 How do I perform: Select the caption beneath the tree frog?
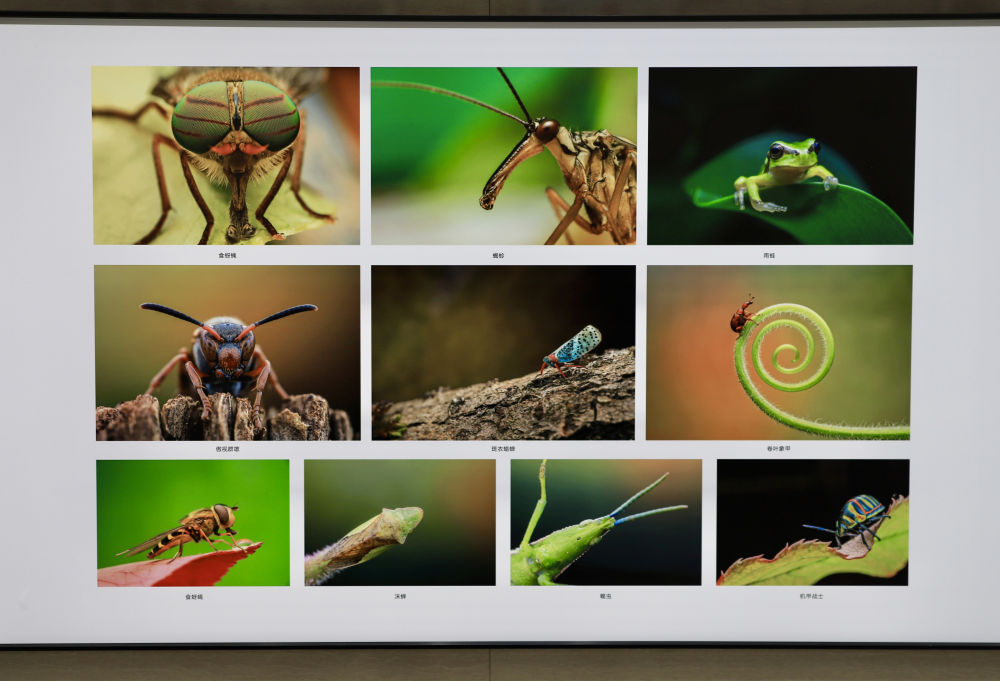click(769, 256)
